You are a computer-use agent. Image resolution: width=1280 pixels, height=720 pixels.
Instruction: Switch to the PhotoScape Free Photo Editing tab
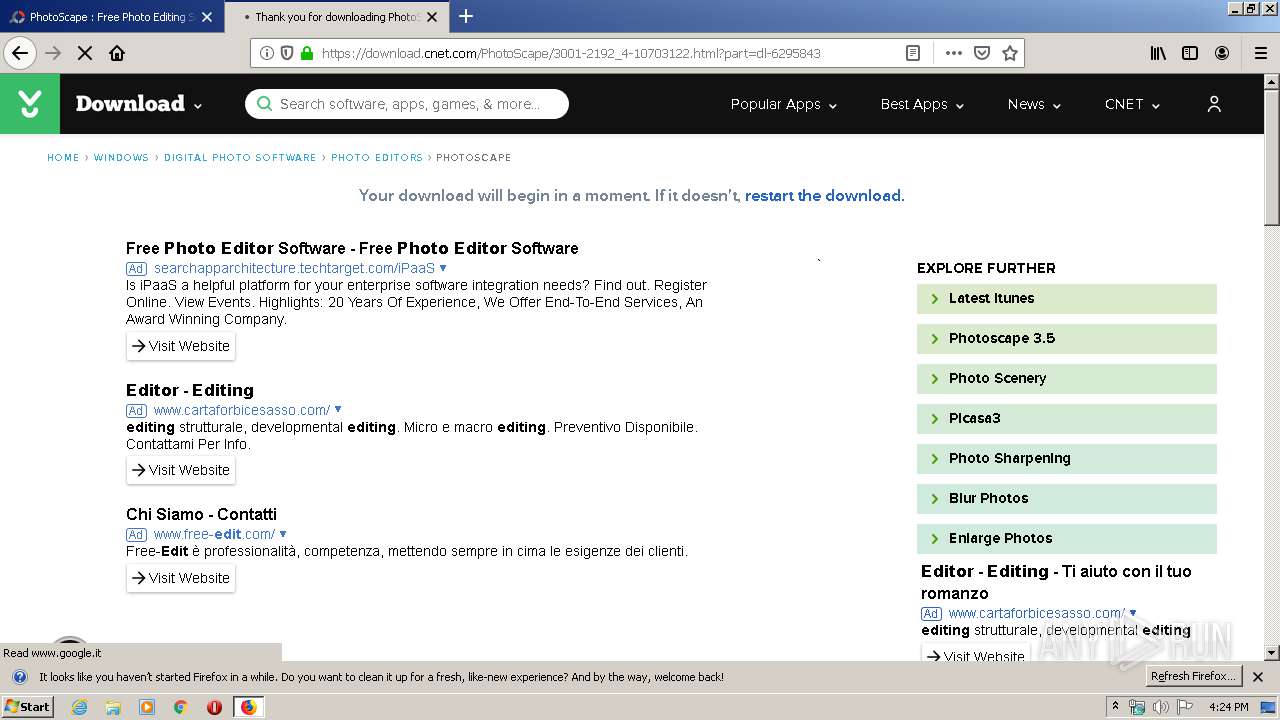111,16
